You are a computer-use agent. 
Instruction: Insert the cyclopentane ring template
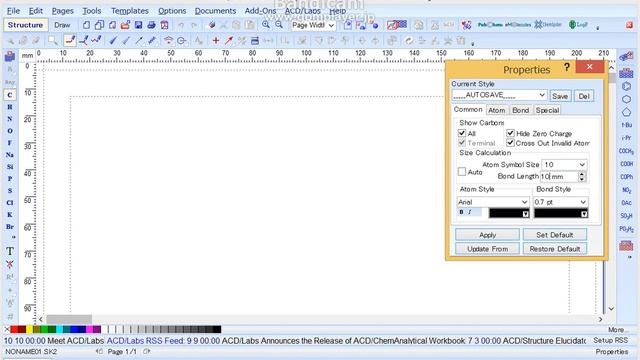(x=627, y=112)
